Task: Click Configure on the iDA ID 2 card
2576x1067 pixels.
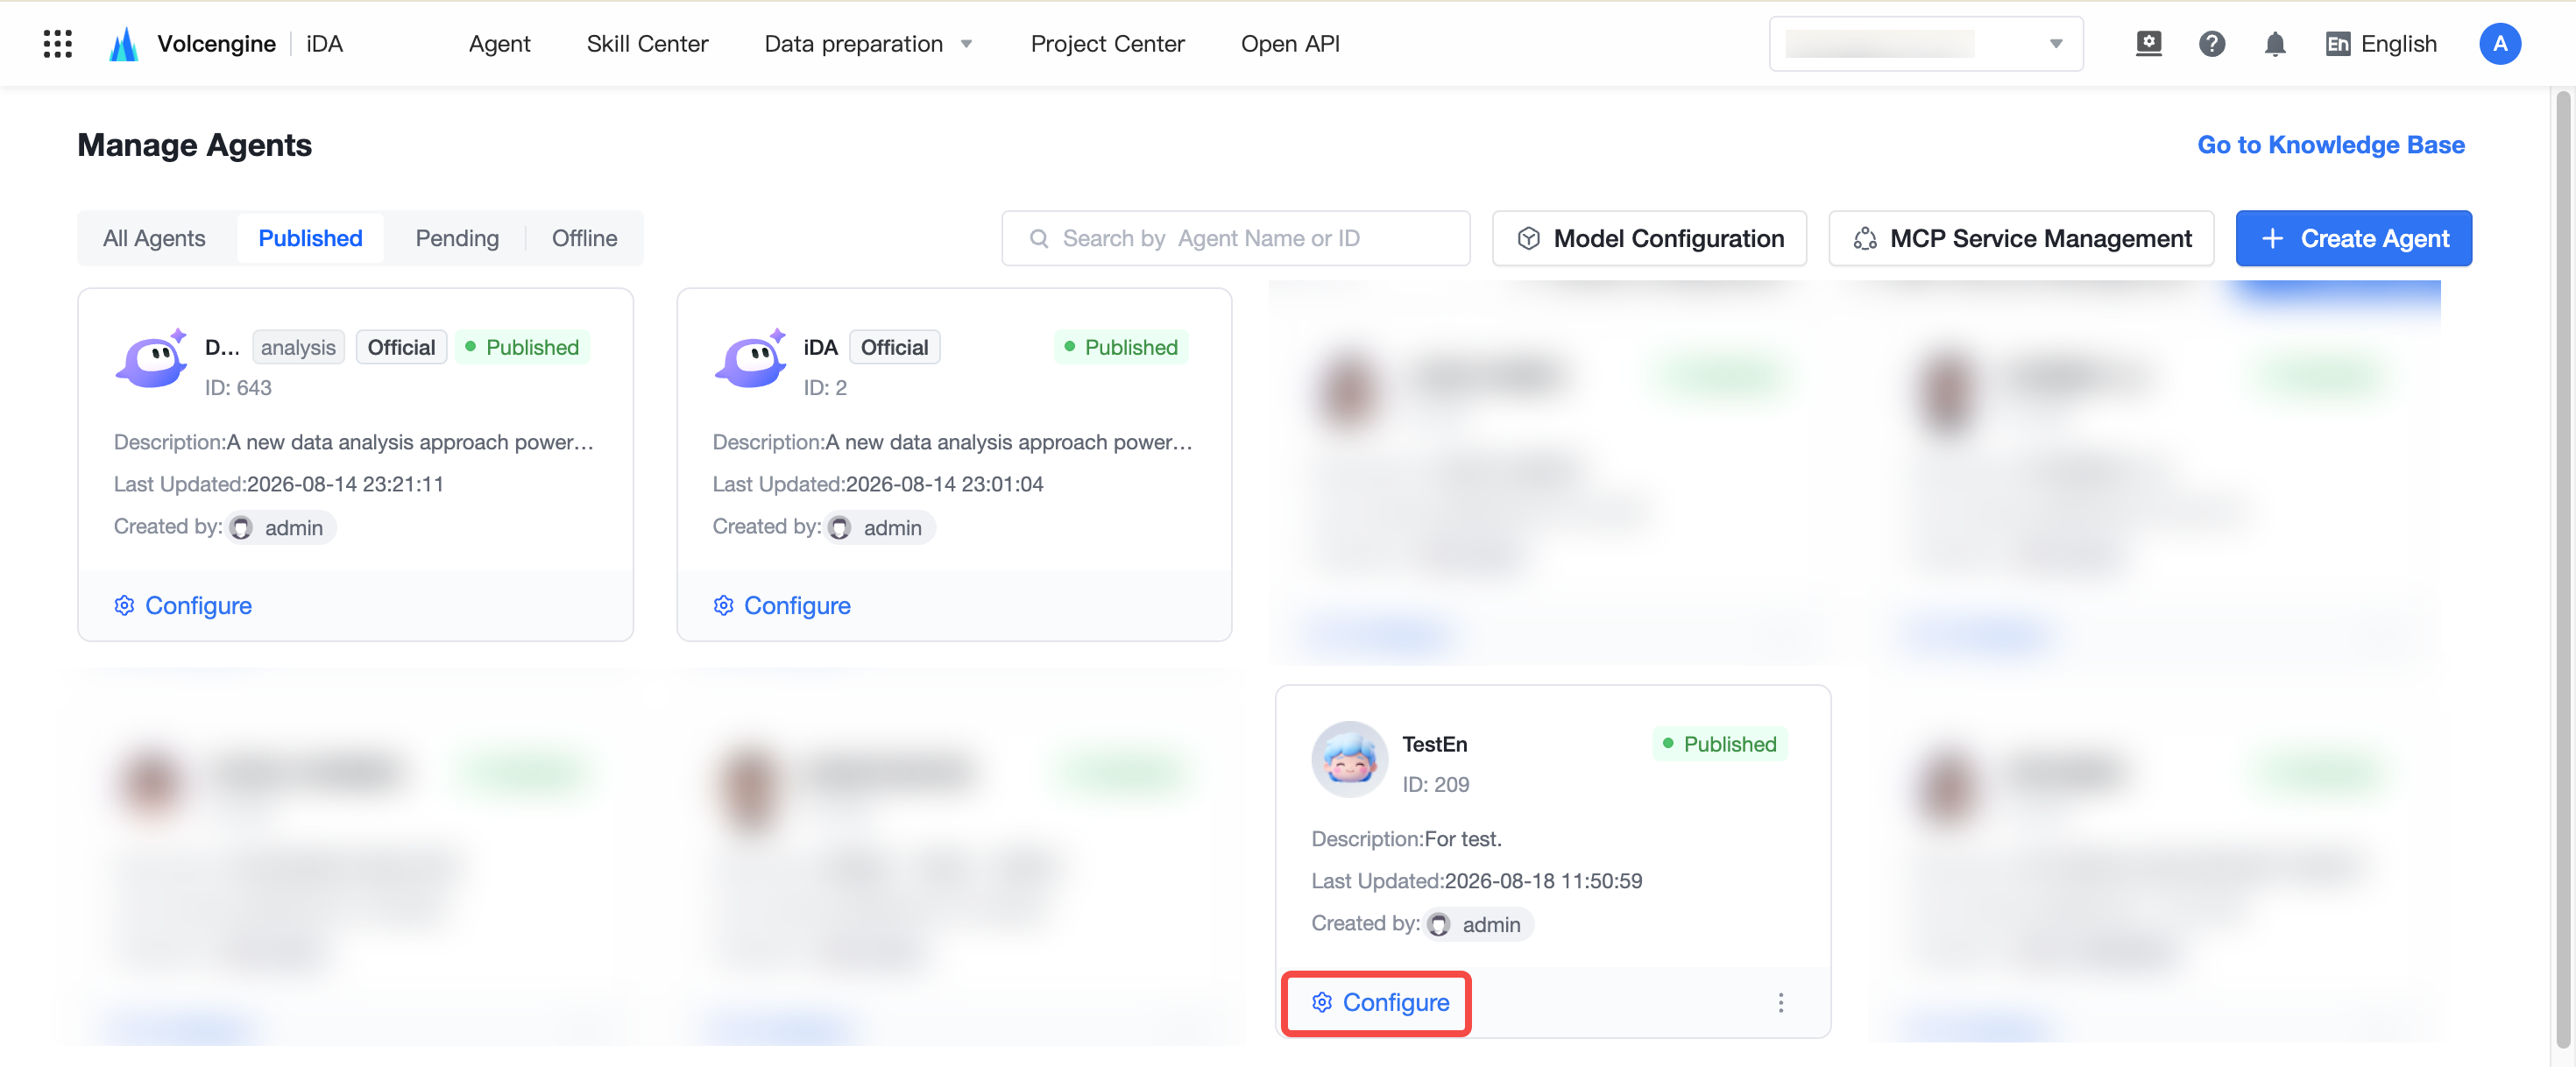Action: pos(782,605)
